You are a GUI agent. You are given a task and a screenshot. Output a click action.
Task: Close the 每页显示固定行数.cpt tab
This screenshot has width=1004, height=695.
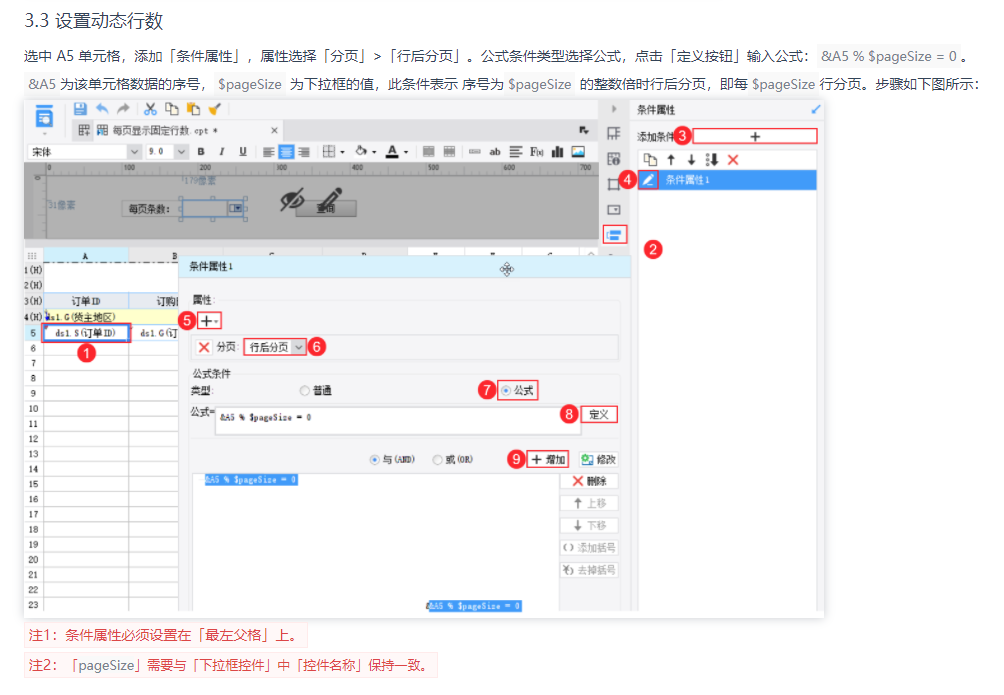point(274,131)
